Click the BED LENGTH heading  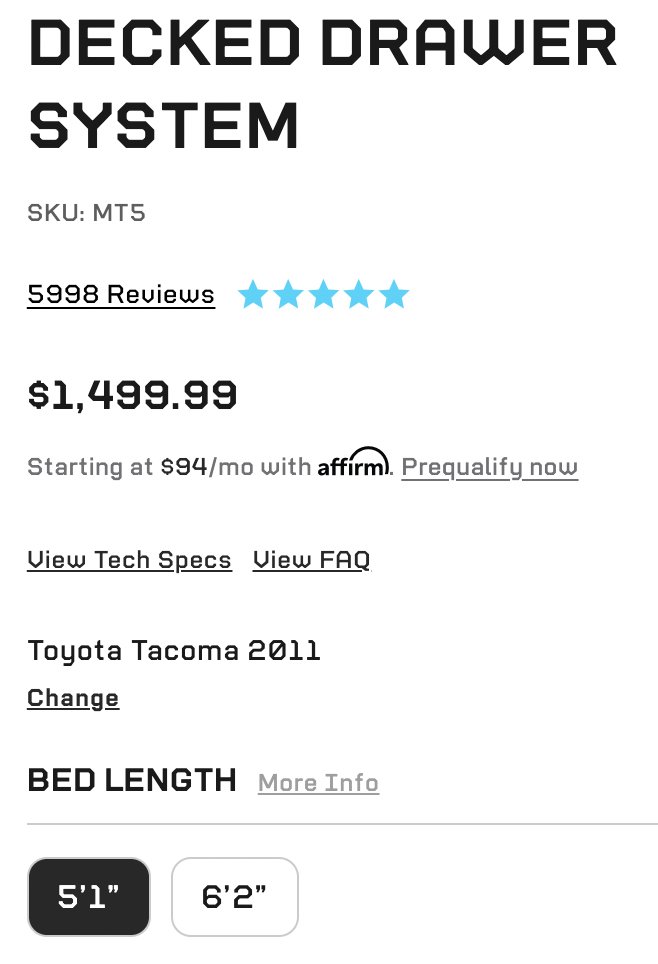tap(132, 781)
